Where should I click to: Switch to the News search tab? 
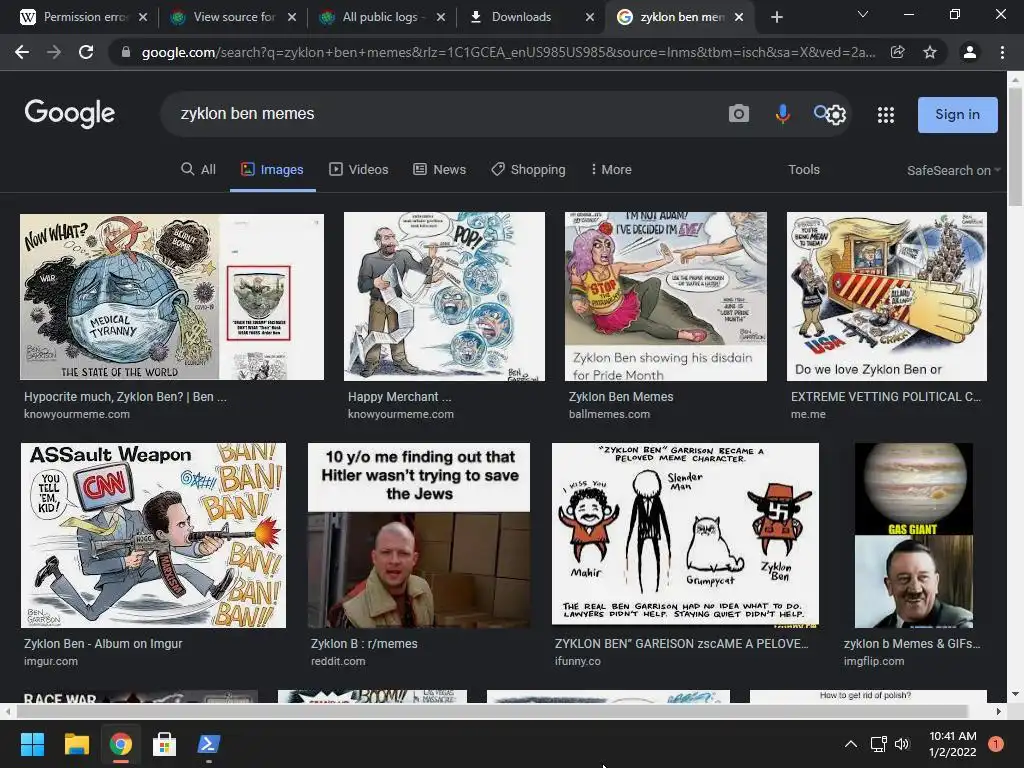(x=440, y=169)
